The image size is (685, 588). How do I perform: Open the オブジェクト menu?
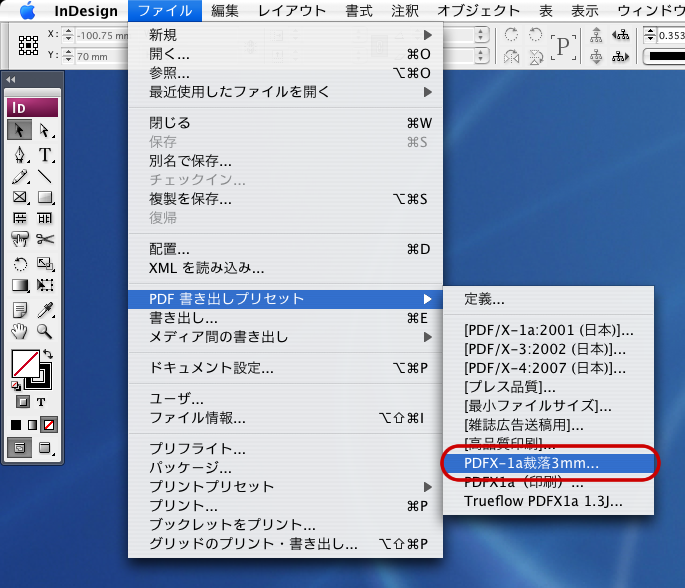tap(478, 10)
